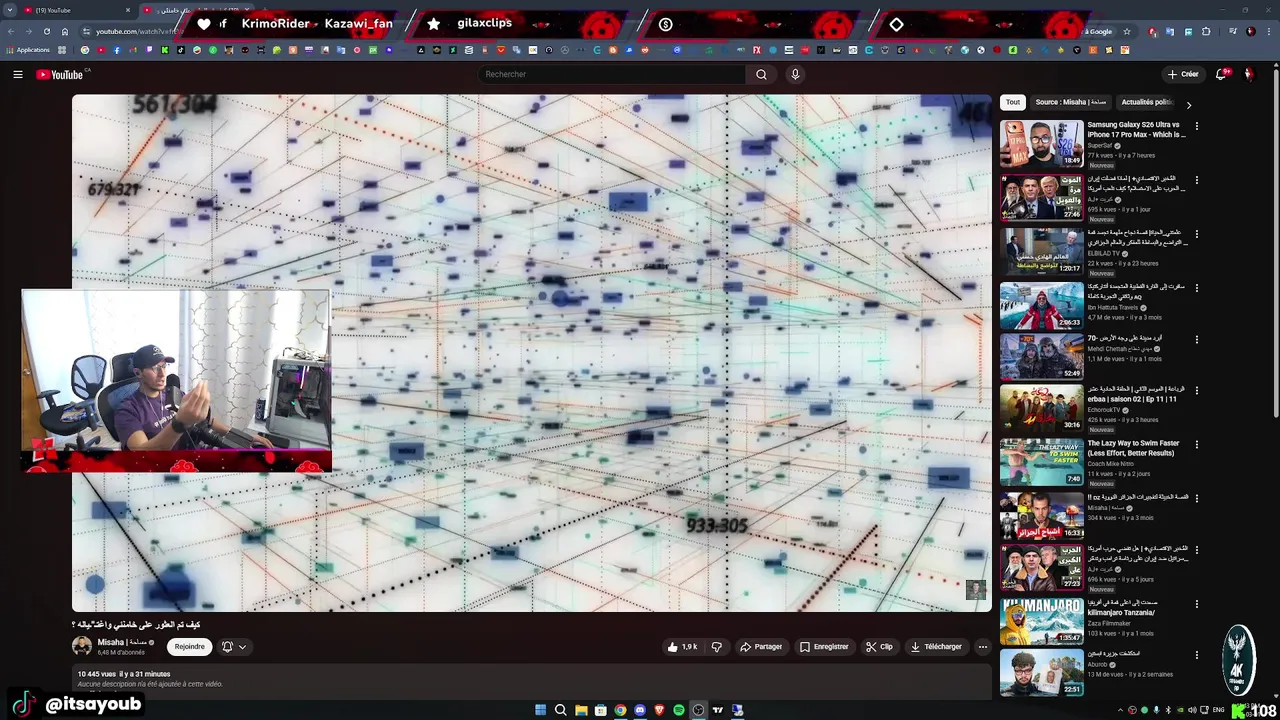
Task: Open options for Mehdi Chettah video
Action: [x=1196, y=339]
